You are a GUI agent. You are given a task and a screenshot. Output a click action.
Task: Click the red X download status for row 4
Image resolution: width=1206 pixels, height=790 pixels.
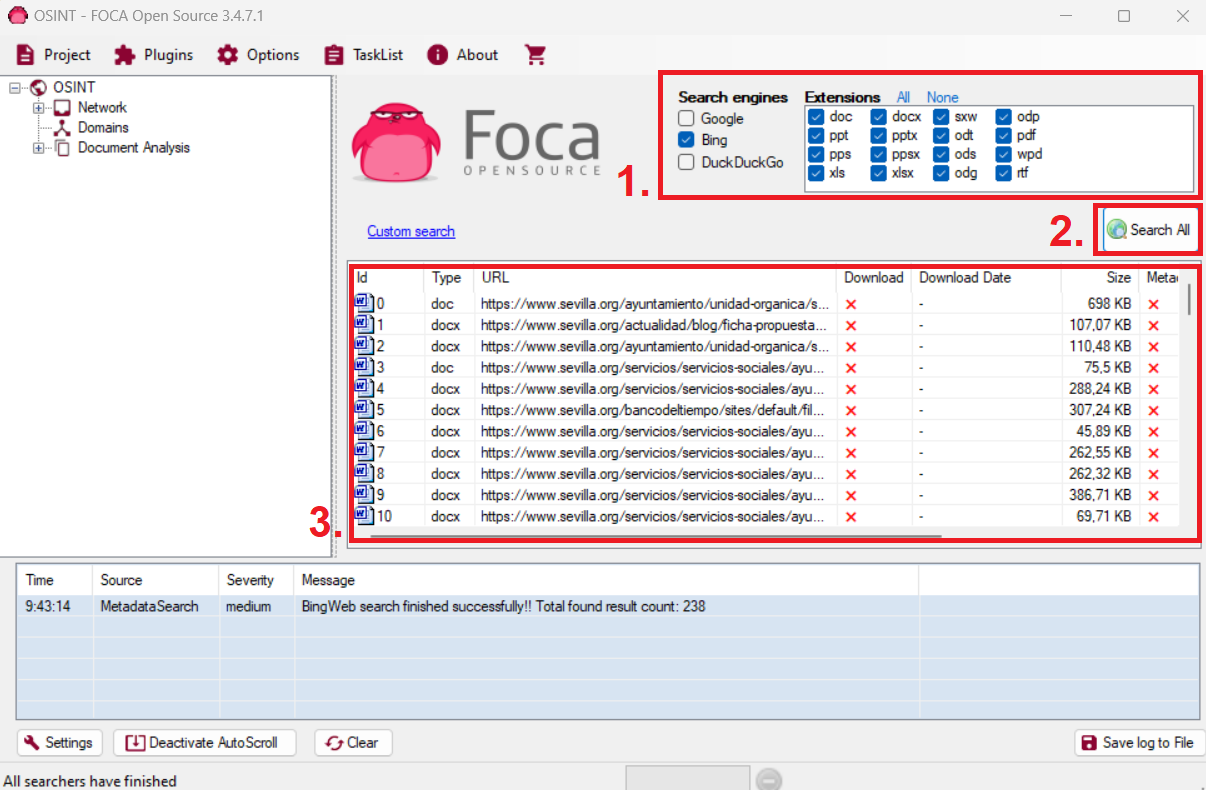[851, 389]
